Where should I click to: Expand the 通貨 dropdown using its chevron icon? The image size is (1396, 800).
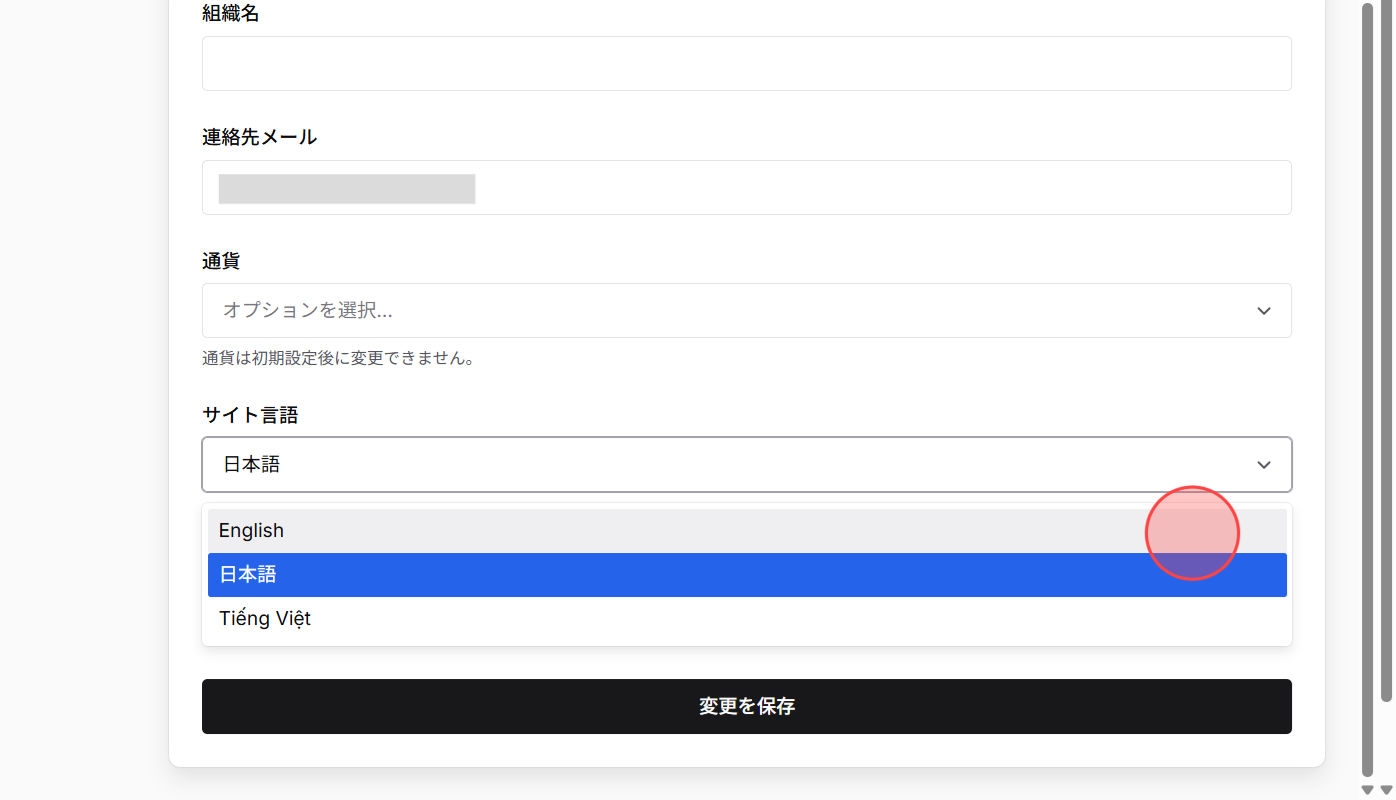[x=1263, y=310]
